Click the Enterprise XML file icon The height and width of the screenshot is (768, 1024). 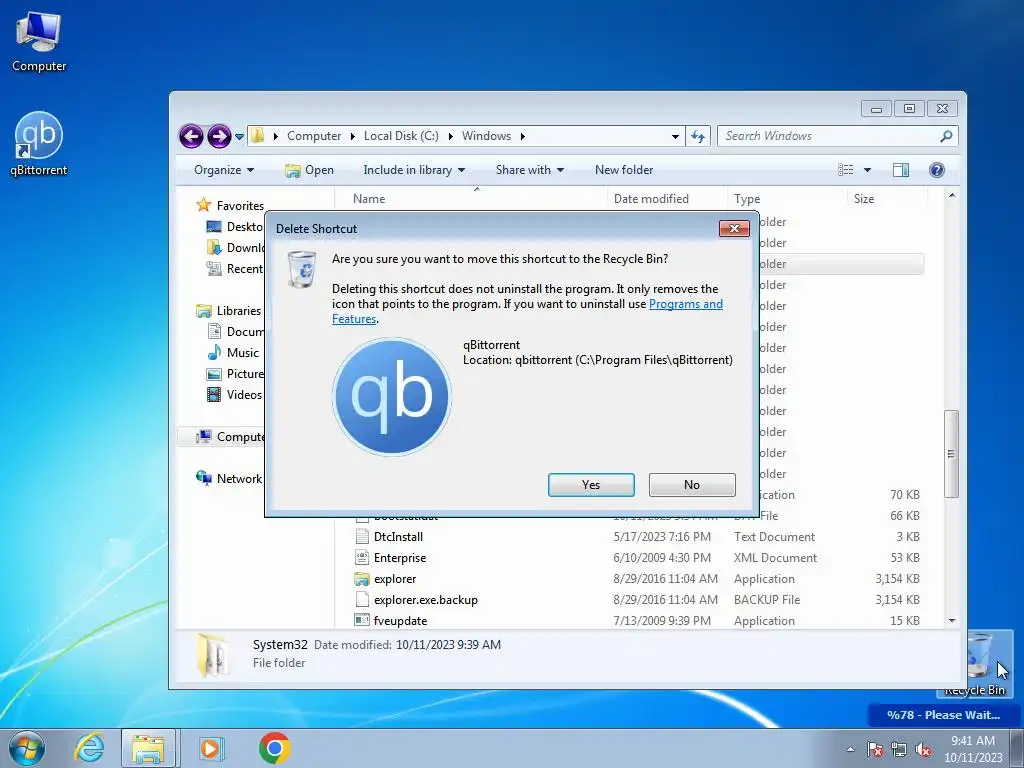coord(362,558)
